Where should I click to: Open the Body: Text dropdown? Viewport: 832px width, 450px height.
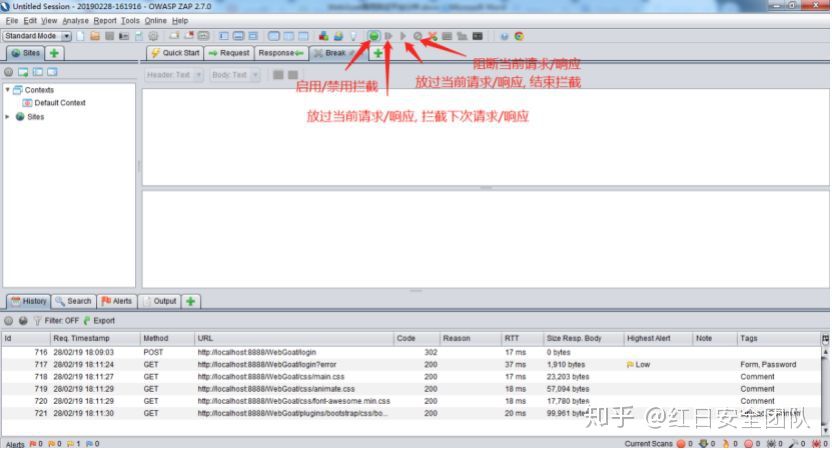tap(234, 75)
